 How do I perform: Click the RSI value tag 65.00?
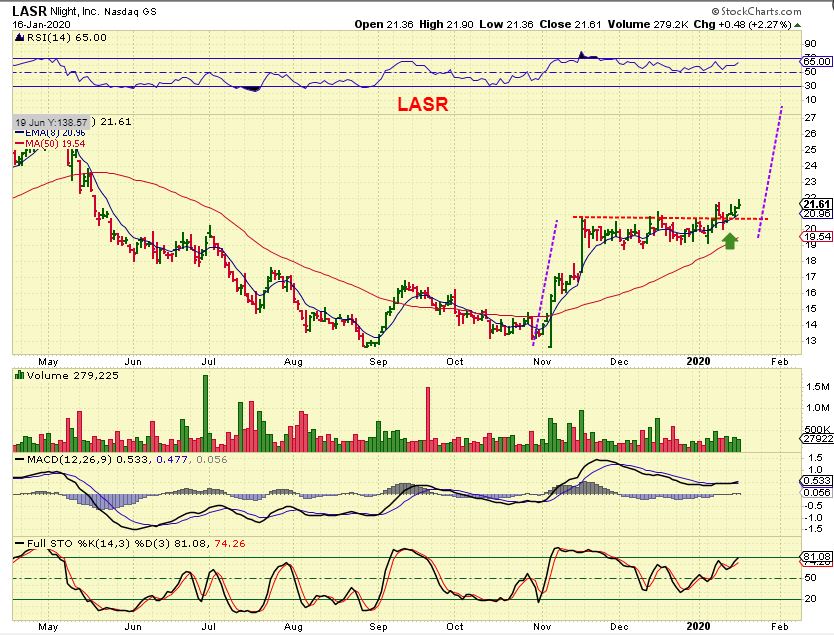(816, 62)
